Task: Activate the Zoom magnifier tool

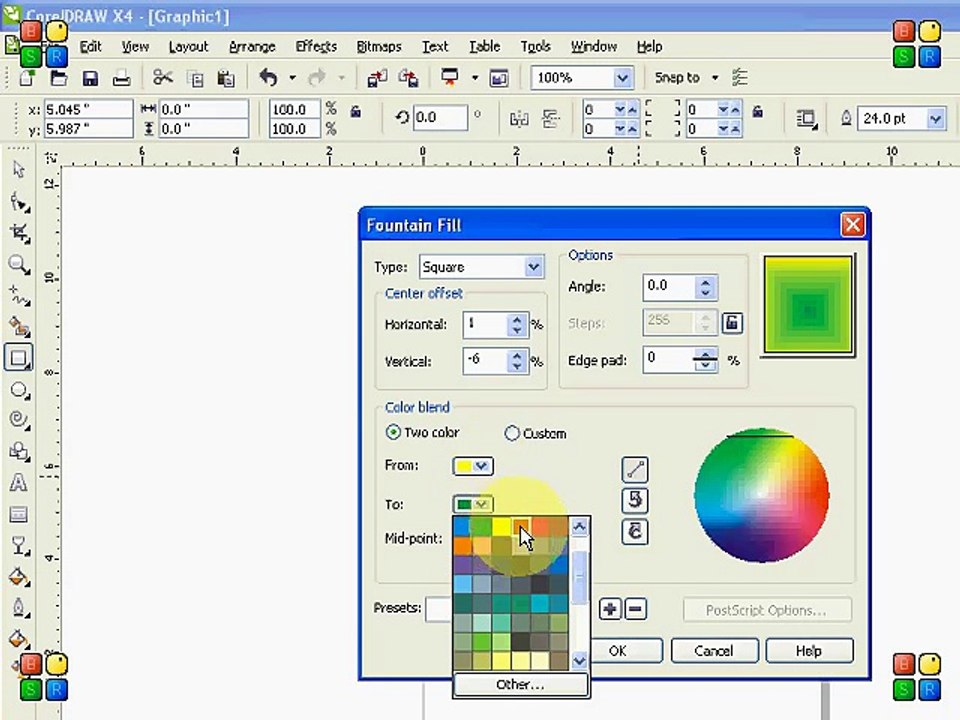Action: click(19, 265)
